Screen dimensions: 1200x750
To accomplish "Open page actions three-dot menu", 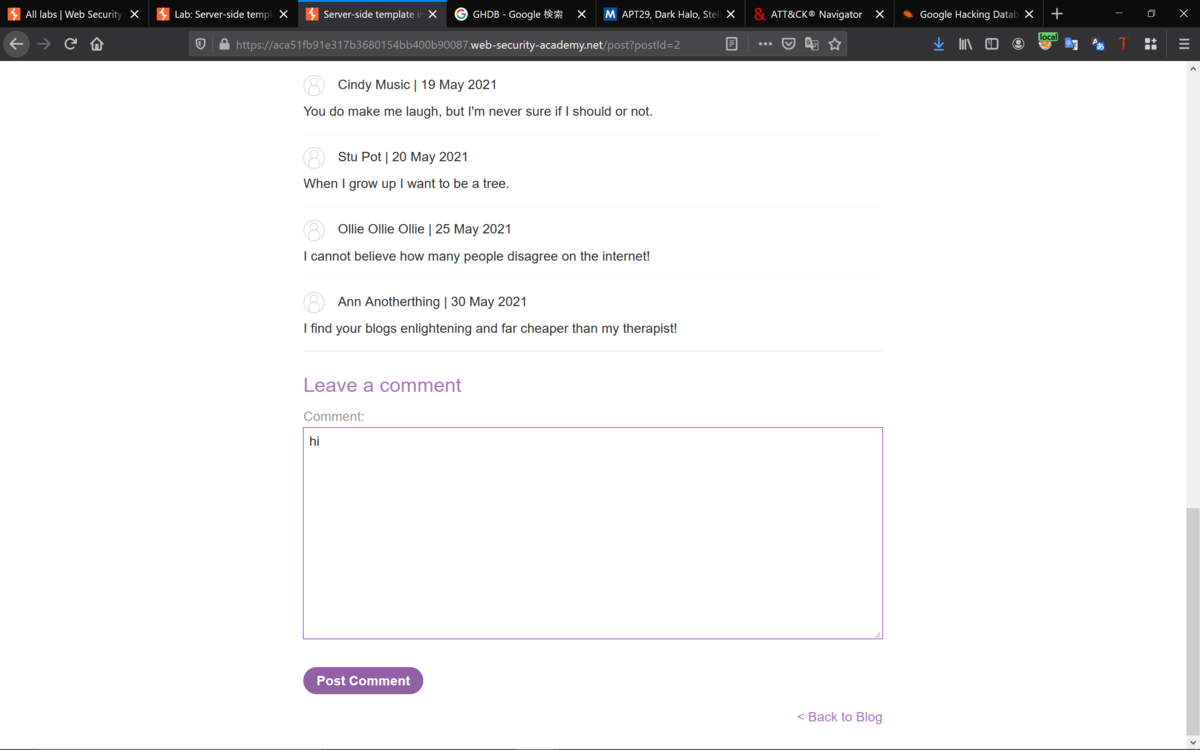I will coord(765,44).
